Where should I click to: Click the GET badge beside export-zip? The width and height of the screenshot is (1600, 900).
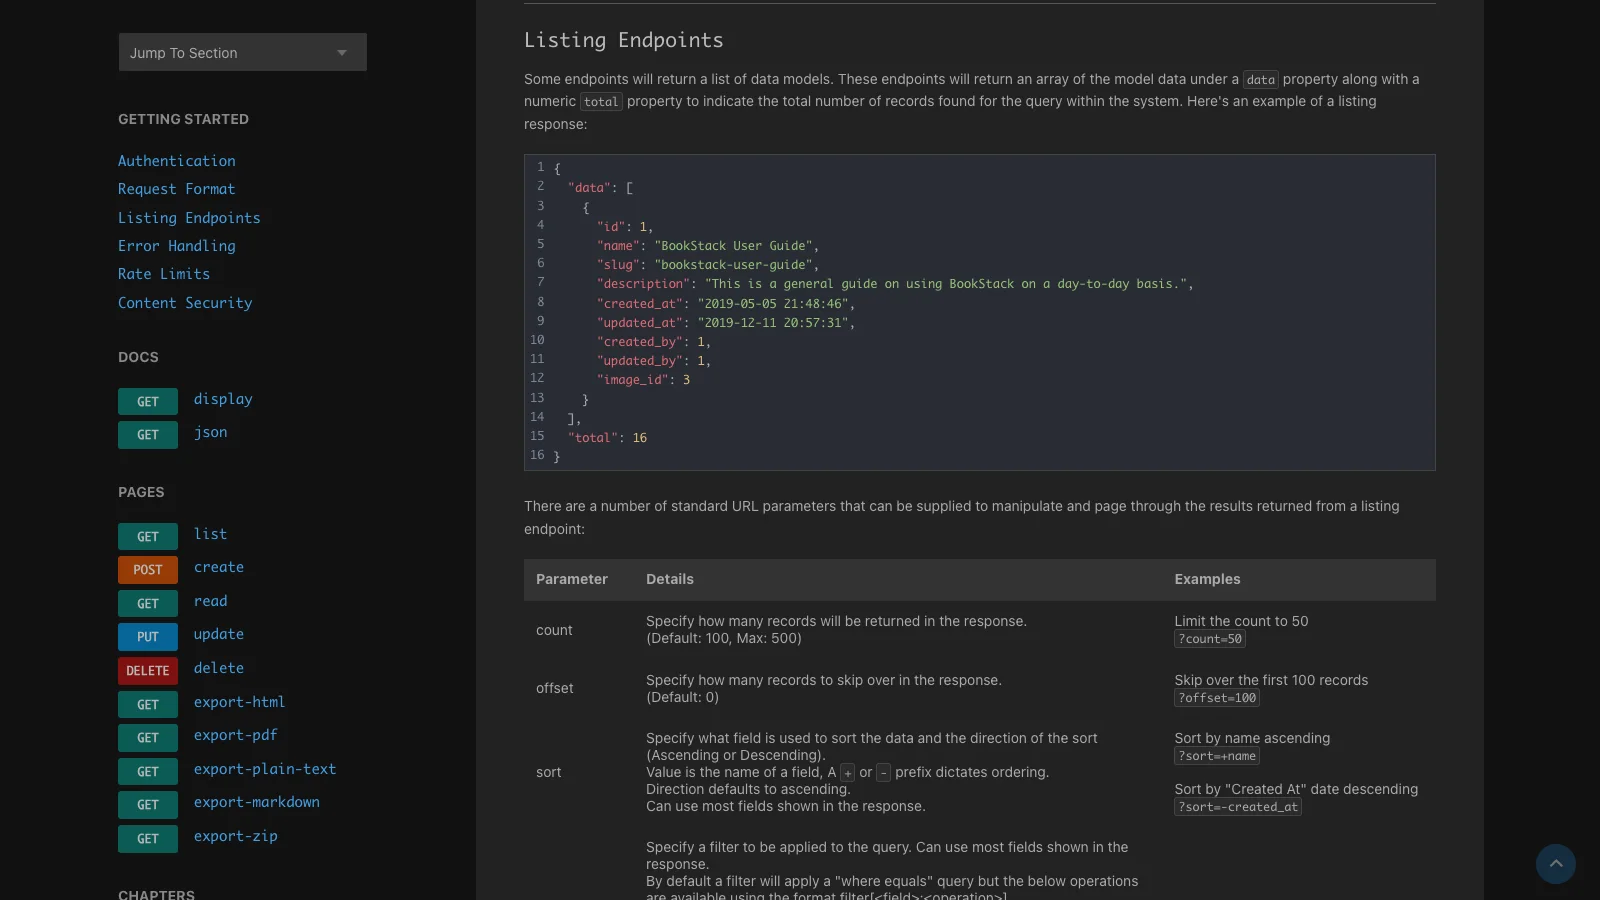pyautogui.click(x=148, y=839)
